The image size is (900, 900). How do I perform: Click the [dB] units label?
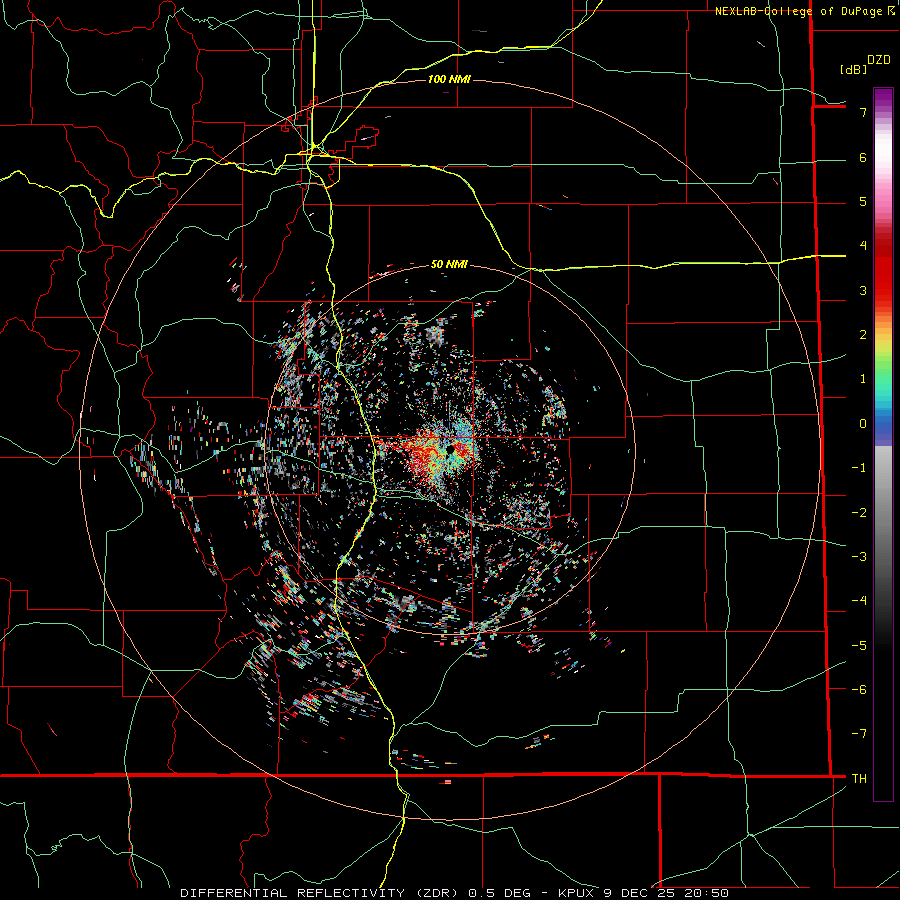point(853,69)
